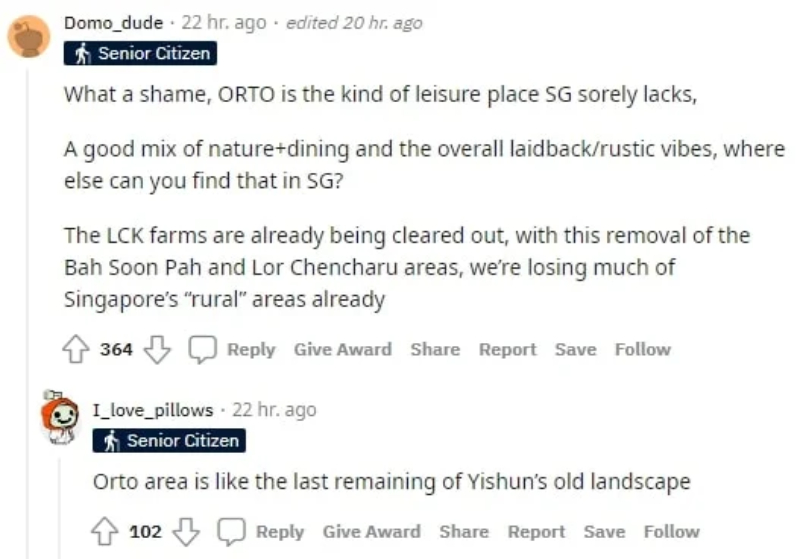800x559 pixels.
Task: Click reply speech bubble on Domo_dude's comment
Action: point(203,350)
